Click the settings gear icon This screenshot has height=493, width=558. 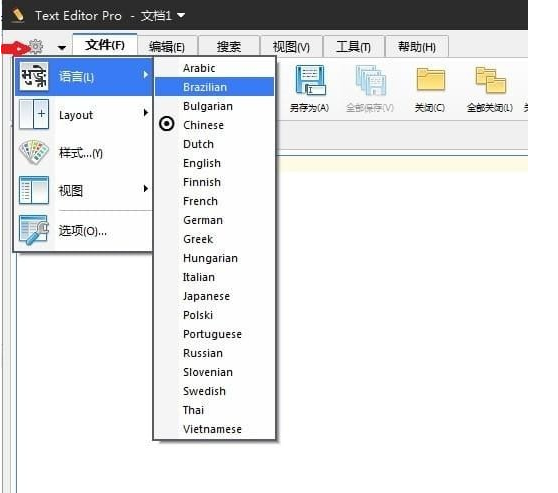click(36, 46)
